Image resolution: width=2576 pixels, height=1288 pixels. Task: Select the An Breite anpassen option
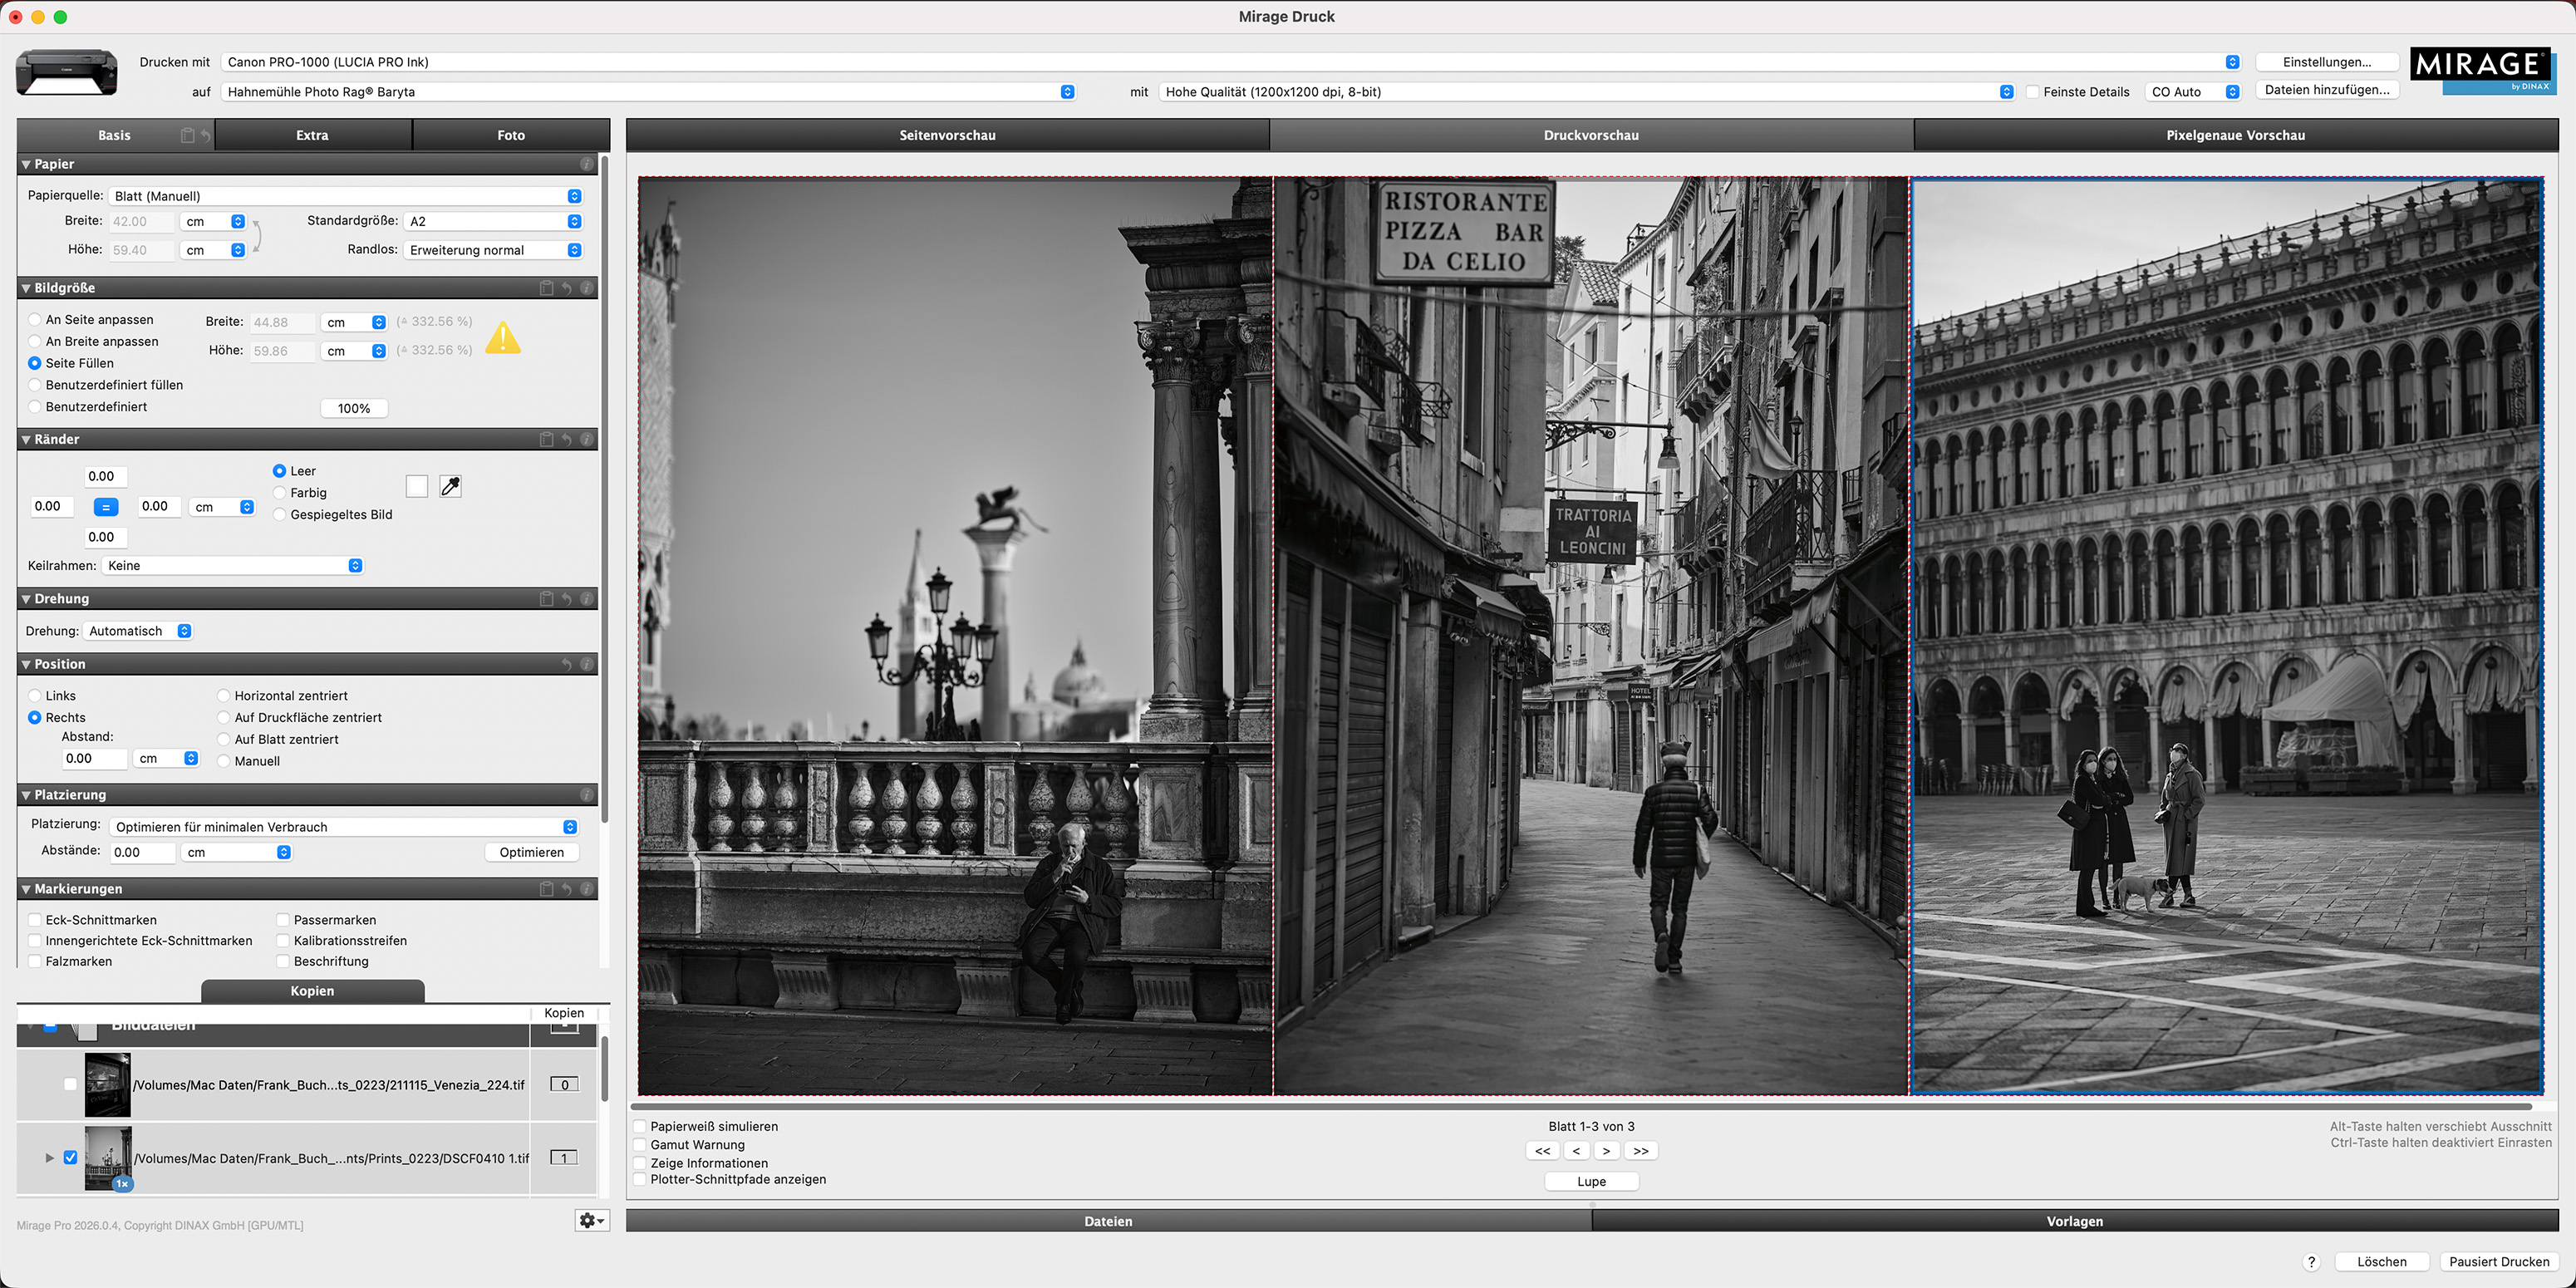[35, 342]
